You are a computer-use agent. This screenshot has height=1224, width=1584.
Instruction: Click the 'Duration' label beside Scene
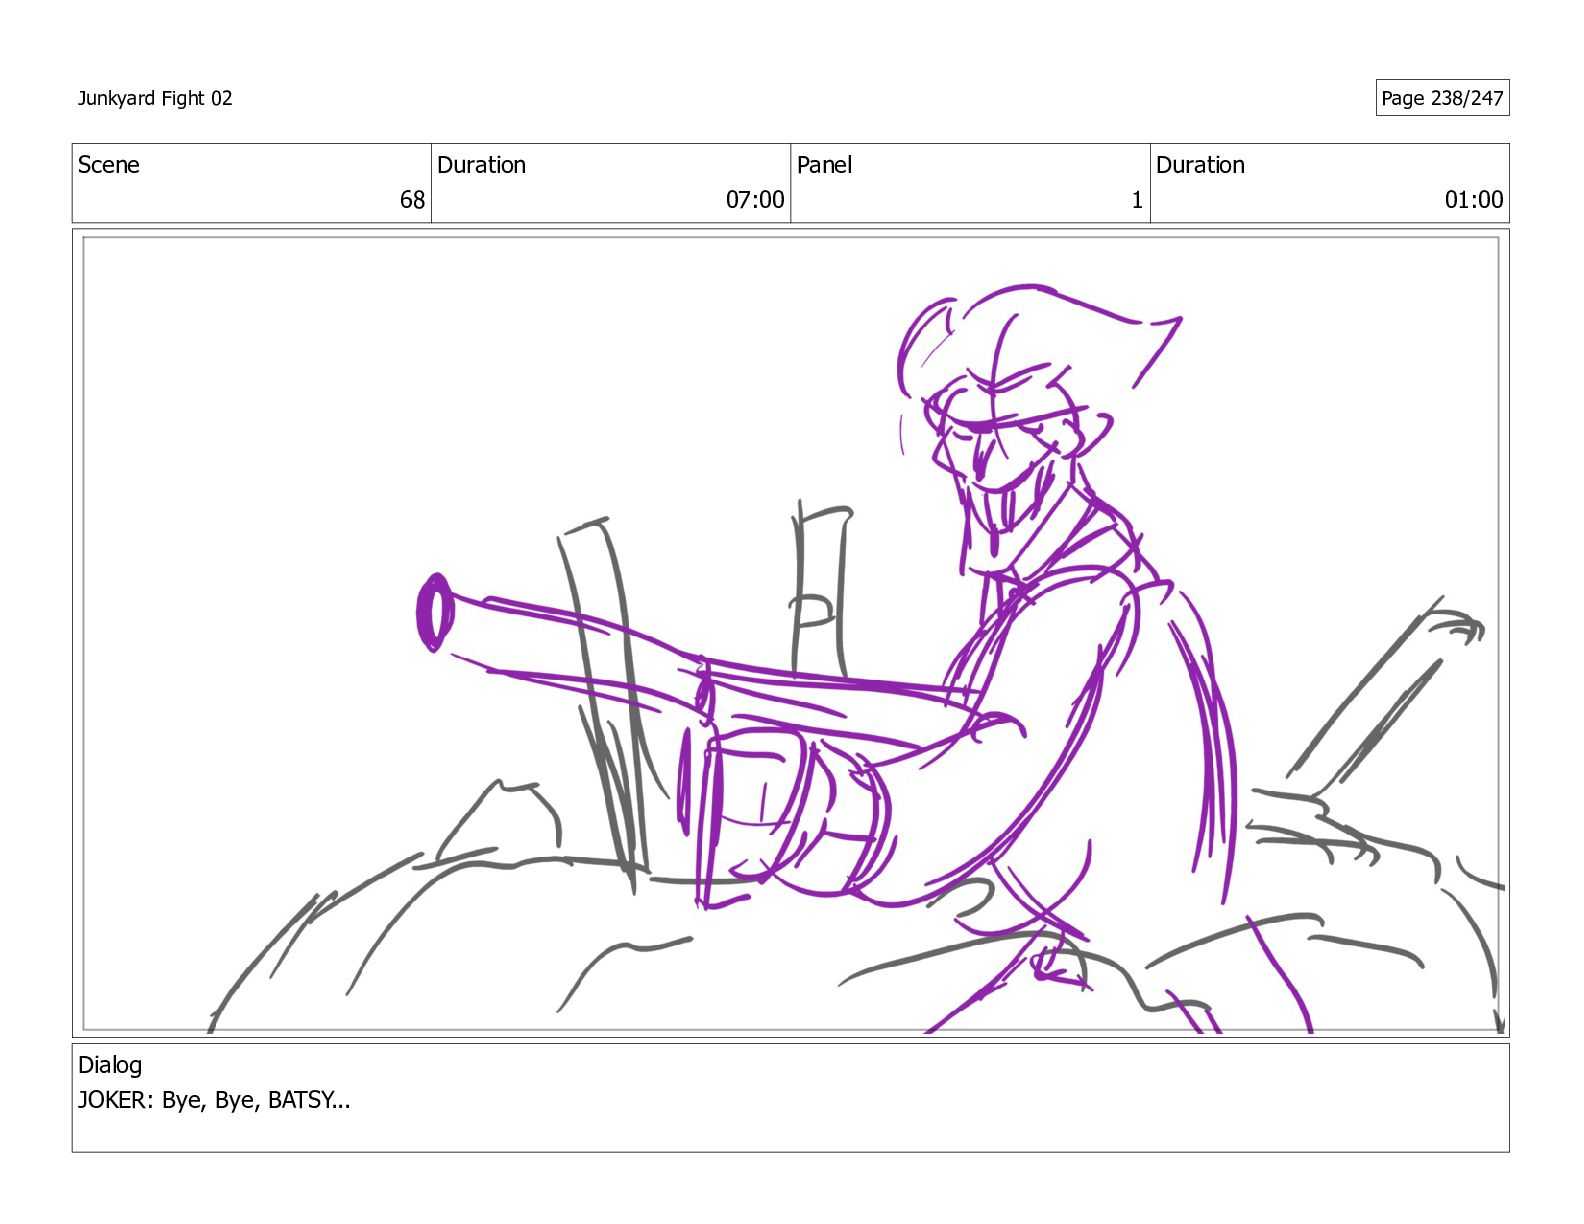[481, 165]
